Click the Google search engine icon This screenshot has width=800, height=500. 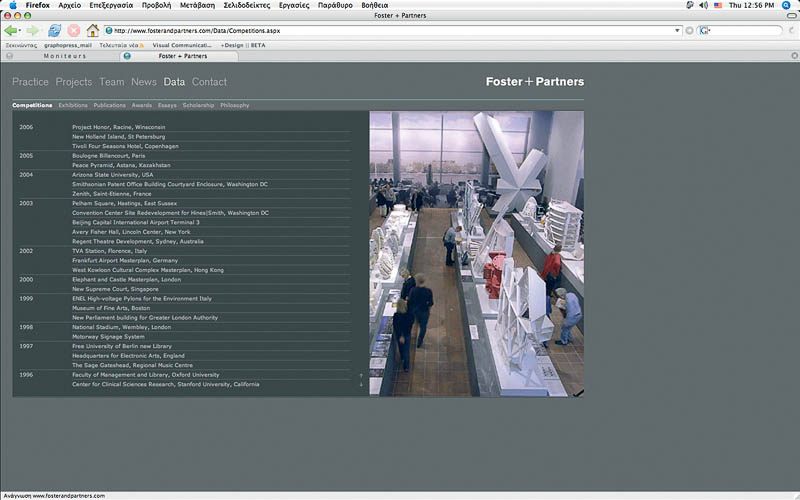(x=704, y=31)
